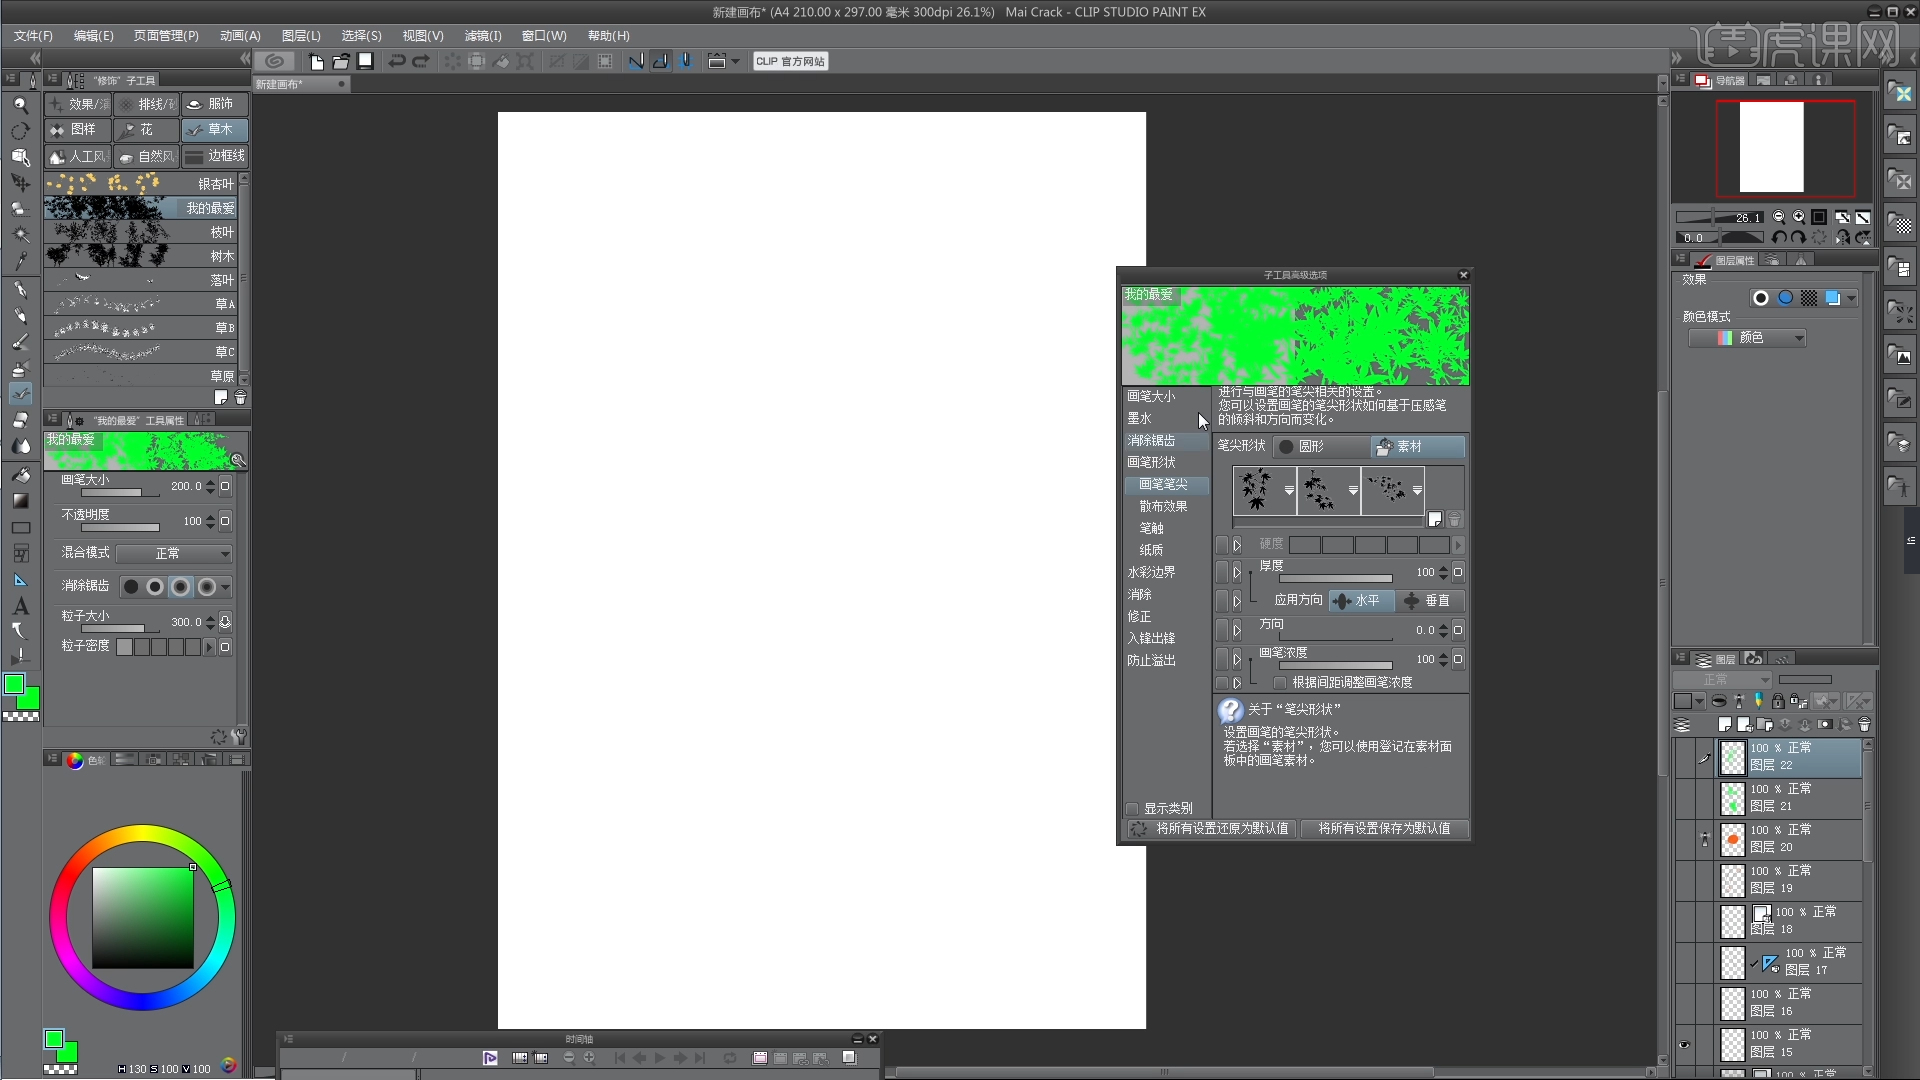Open the 图层(L) menu
1920x1080 pixels.
pos(301,36)
